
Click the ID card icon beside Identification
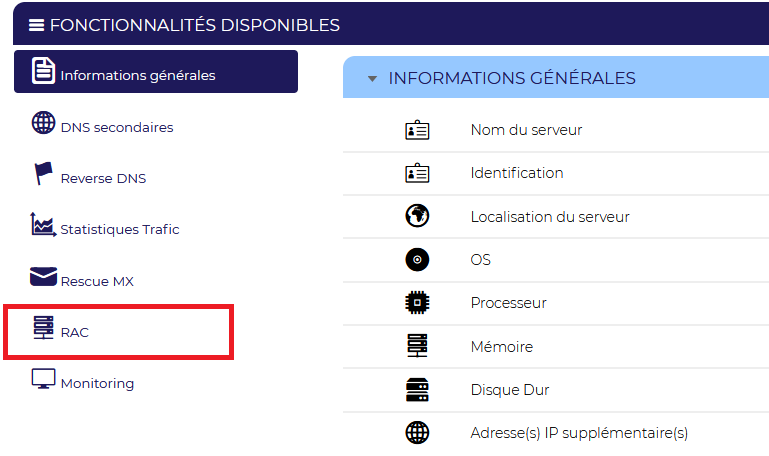coord(417,173)
